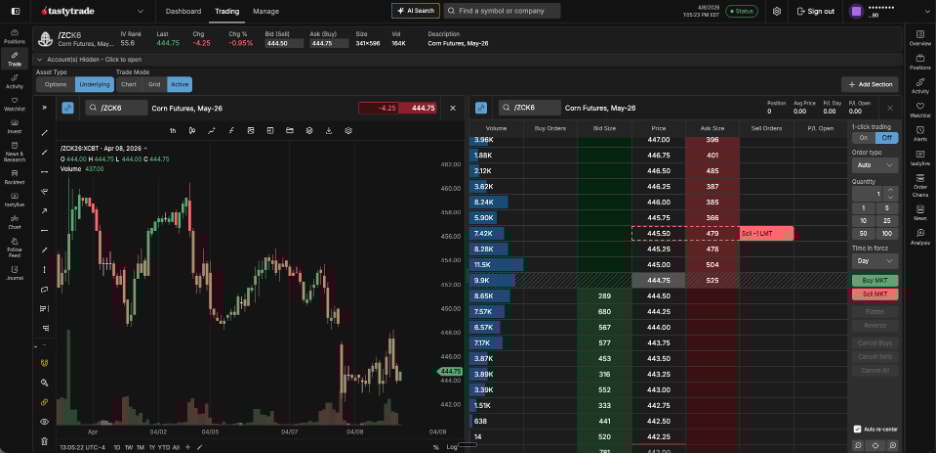Open the account avatar menu

pos(857,11)
